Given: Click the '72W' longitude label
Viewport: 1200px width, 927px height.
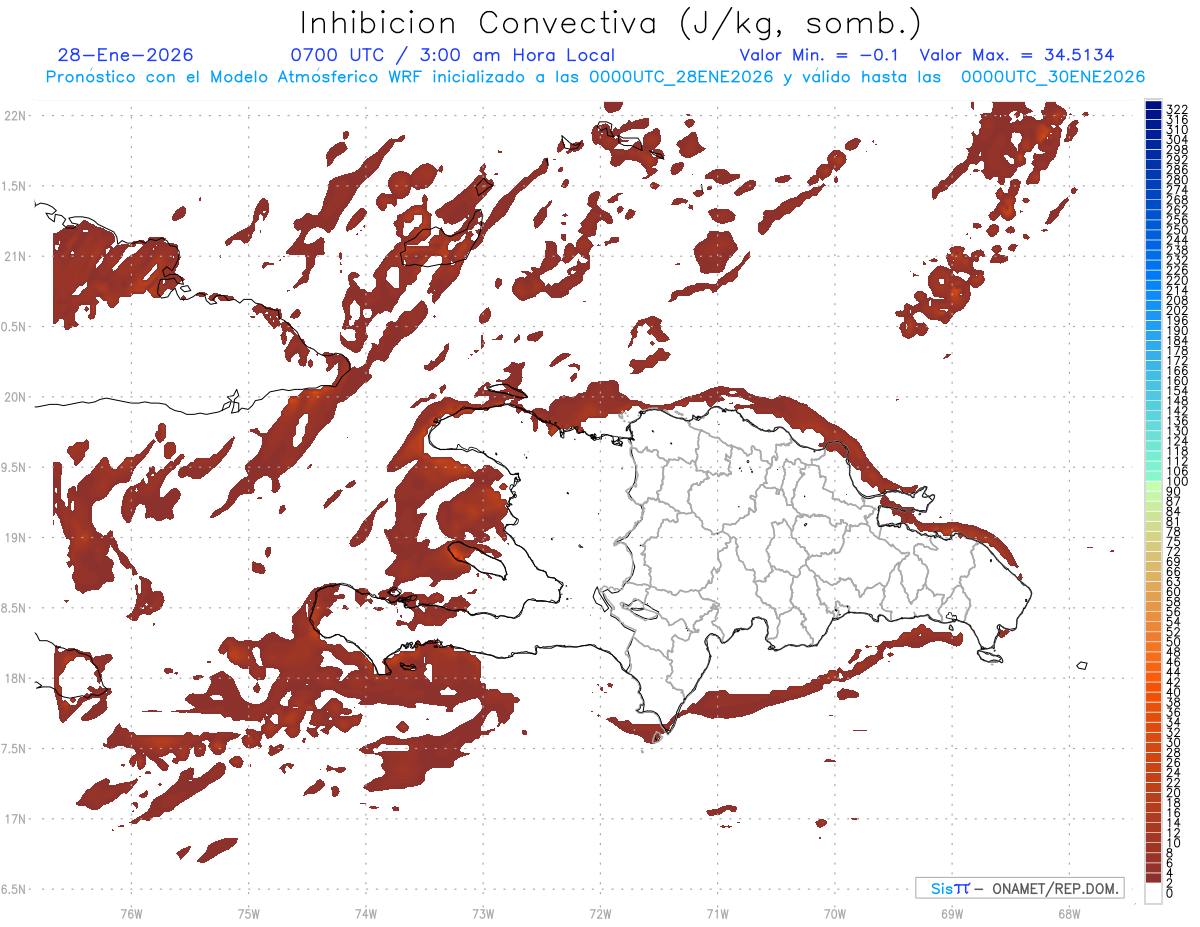Looking at the screenshot, I should coord(600,913).
